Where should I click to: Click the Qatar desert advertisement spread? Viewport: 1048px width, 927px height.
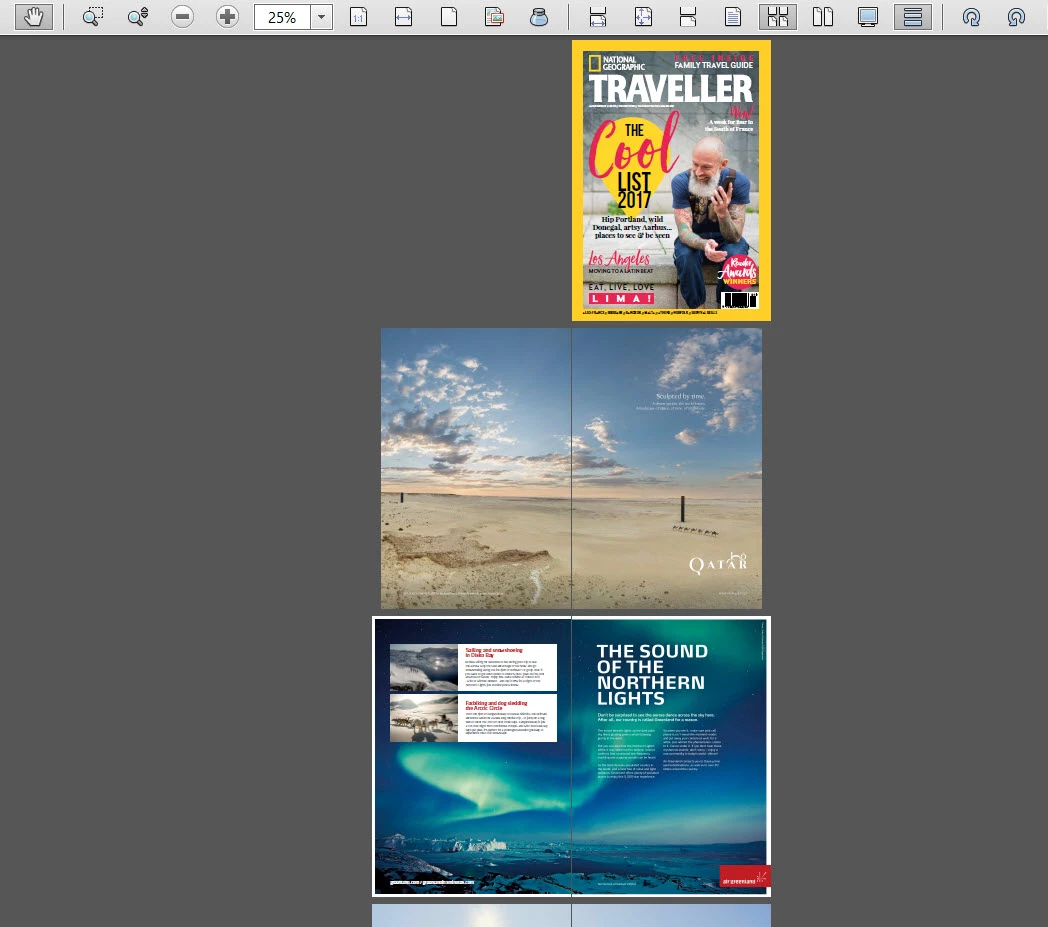571,469
